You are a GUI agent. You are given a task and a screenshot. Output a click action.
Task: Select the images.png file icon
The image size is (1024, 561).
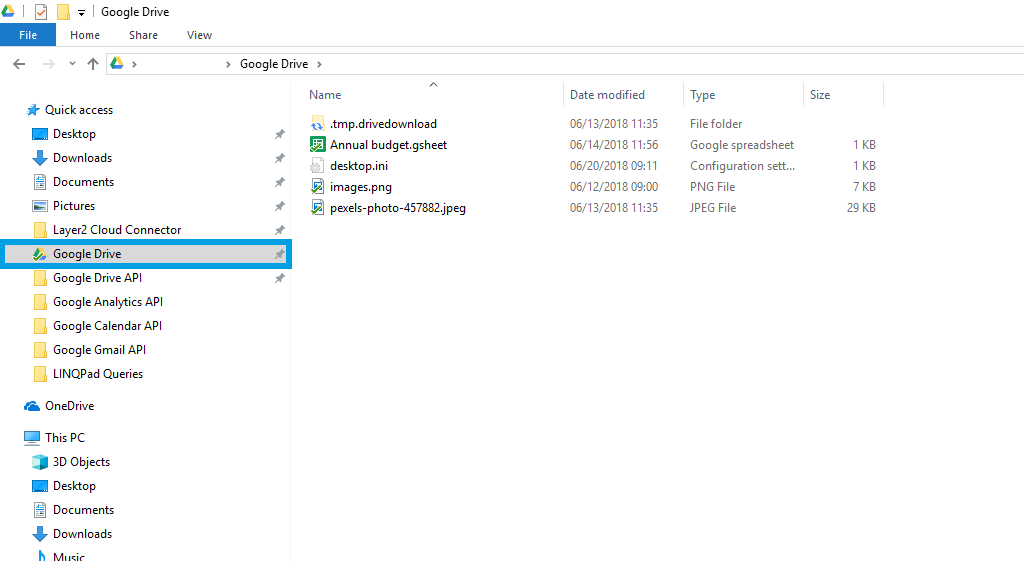pos(317,187)
